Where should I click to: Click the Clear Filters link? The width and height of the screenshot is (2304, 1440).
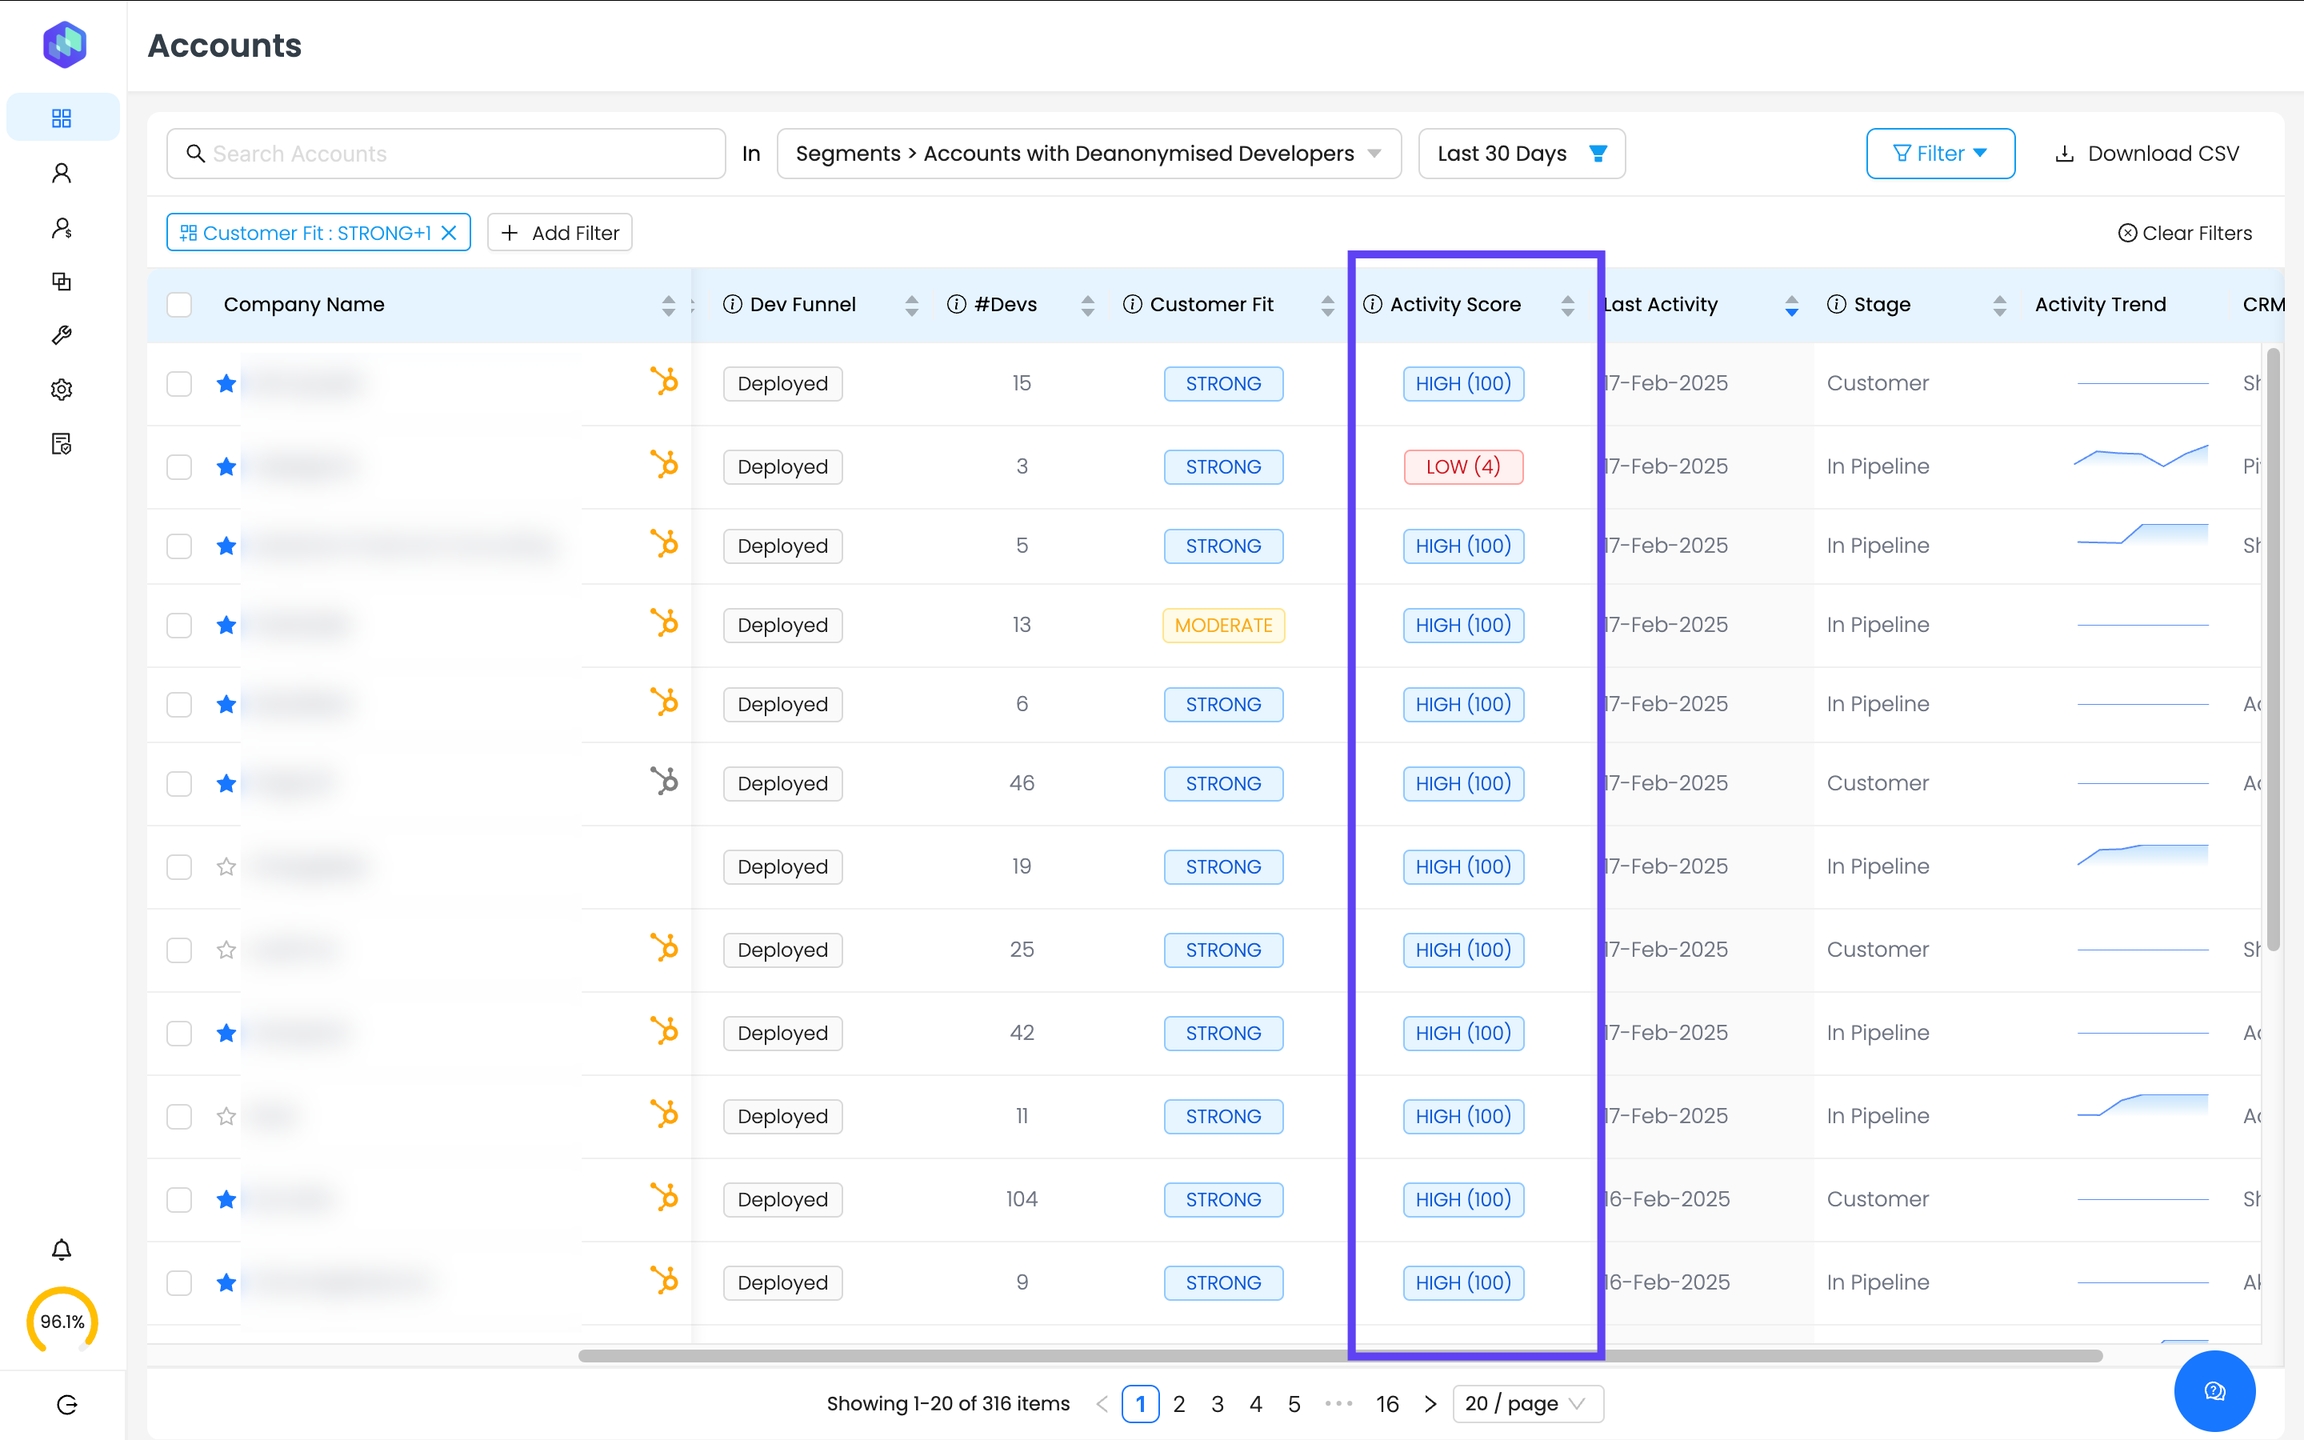pyautogui.click(x=2185, y=233)
